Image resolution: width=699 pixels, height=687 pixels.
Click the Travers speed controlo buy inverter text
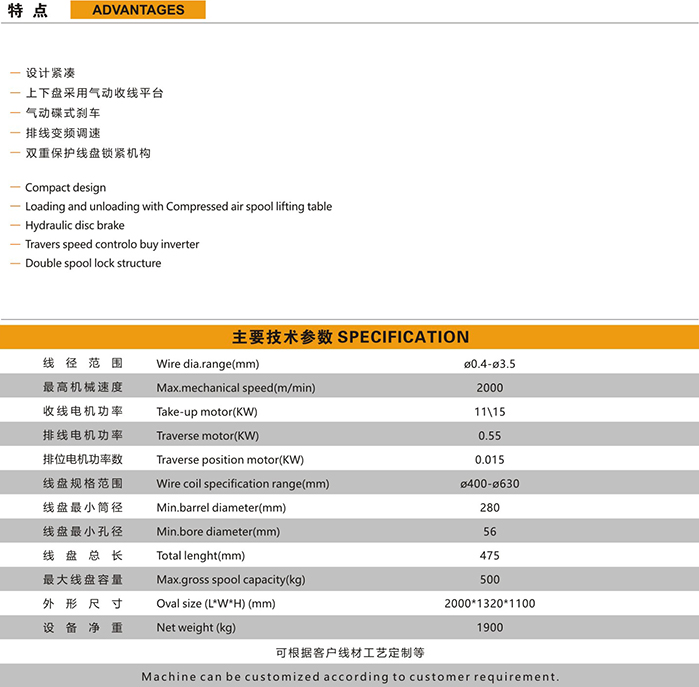[x=112, y=245]
